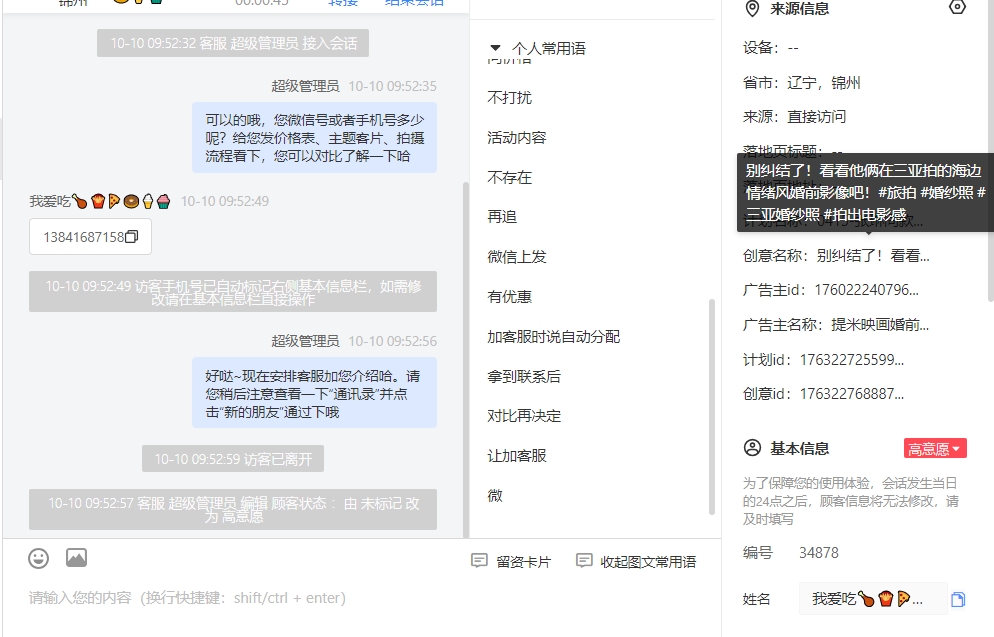Click the 广告主id value
The width and height of the screenshot is (994, 637).
coord(866,290)
